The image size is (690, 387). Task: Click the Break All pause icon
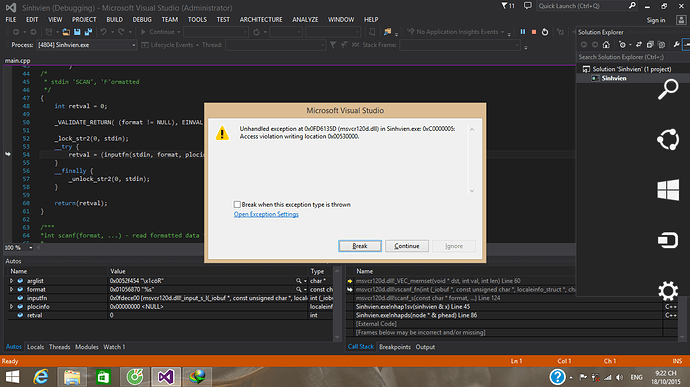pos(523,32)
